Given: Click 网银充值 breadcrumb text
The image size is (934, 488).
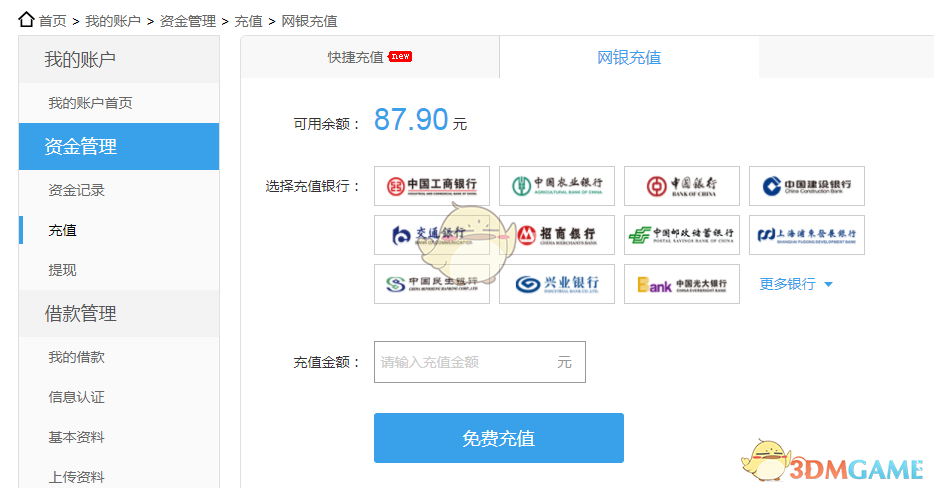Looking at the screenshot, I should (309, 21).
